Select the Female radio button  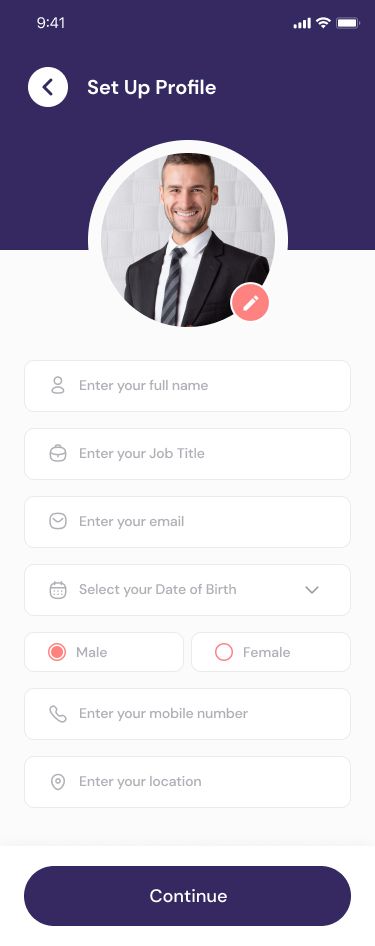pos(224,652)
